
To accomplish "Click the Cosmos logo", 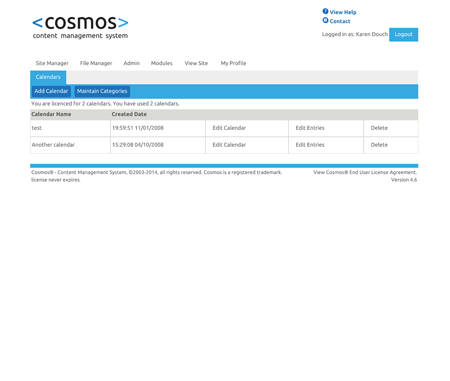I will click(x=80, y=27).
